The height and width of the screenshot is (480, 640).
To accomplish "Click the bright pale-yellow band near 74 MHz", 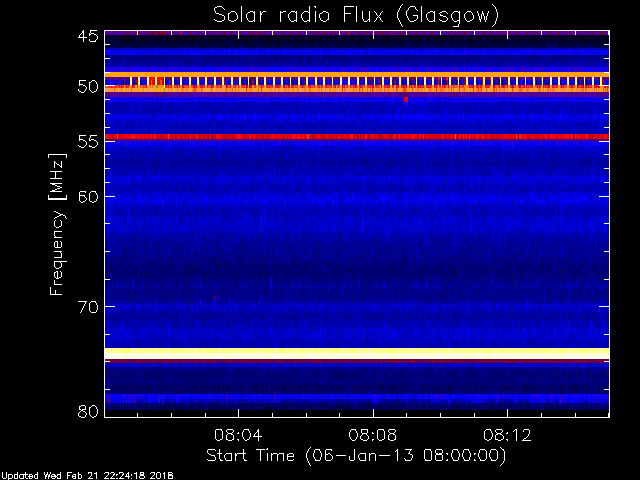I will [357, 353].
